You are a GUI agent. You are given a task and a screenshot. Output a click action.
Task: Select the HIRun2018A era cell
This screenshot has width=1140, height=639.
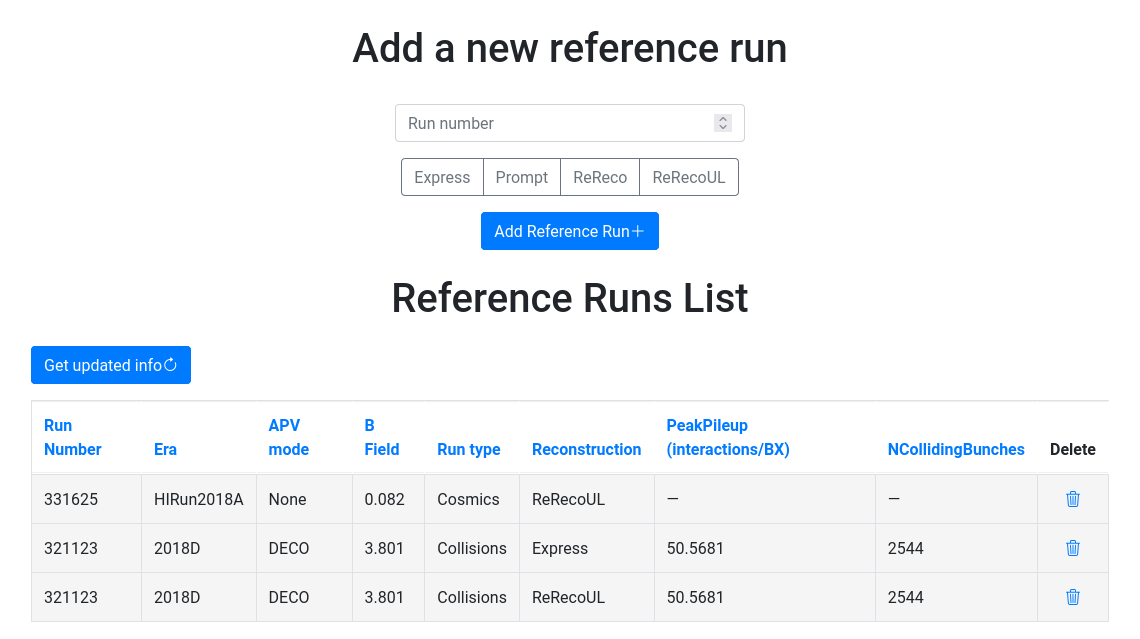point(198,499)
